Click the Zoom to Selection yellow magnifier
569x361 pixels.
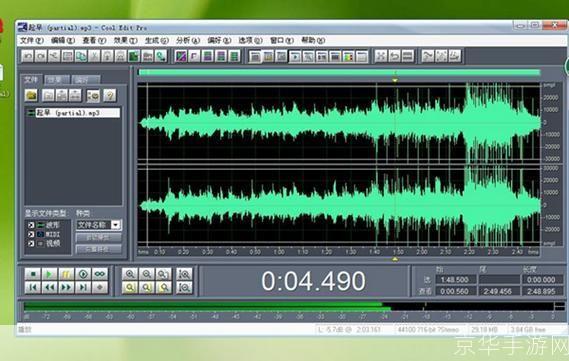pos(130,288)
